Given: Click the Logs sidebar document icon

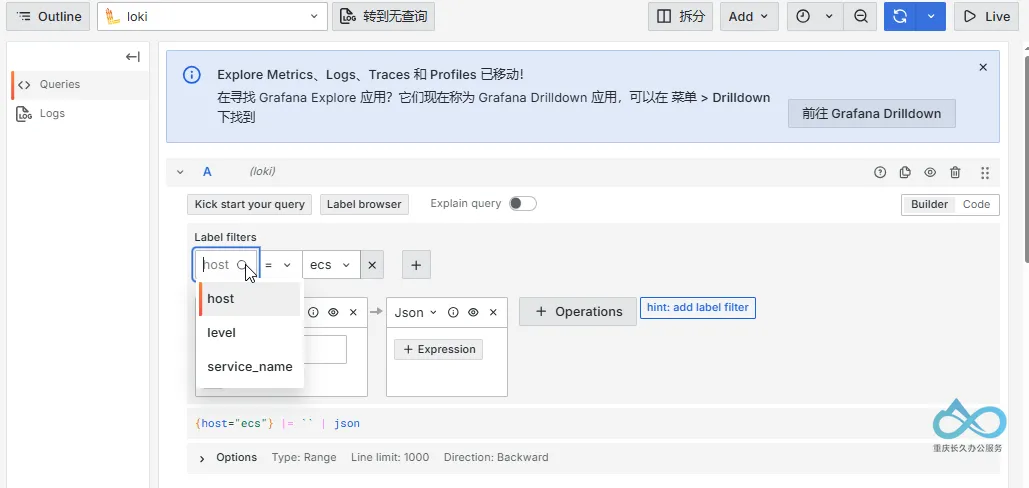Looking at the screenshot, I should click(x=24, y=114).
